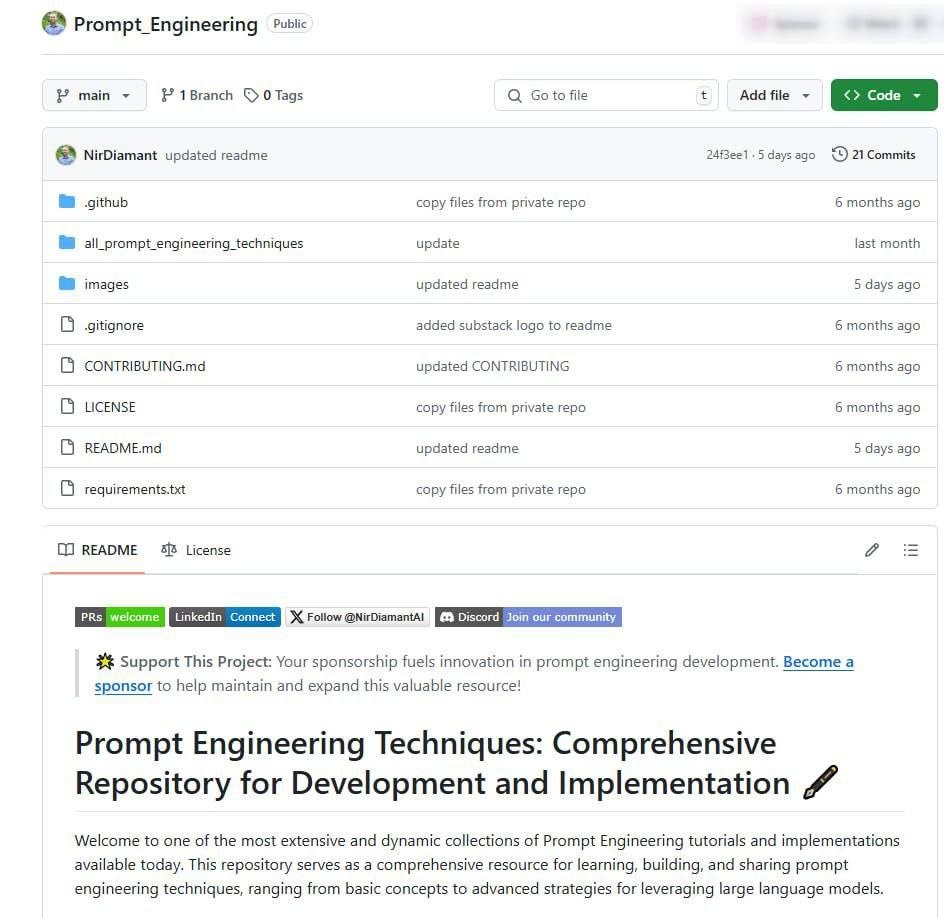The height and width of the screenshot is (918, 944).
Task: Expand the green Code dropdown button
Action: [x=883, y=95]
